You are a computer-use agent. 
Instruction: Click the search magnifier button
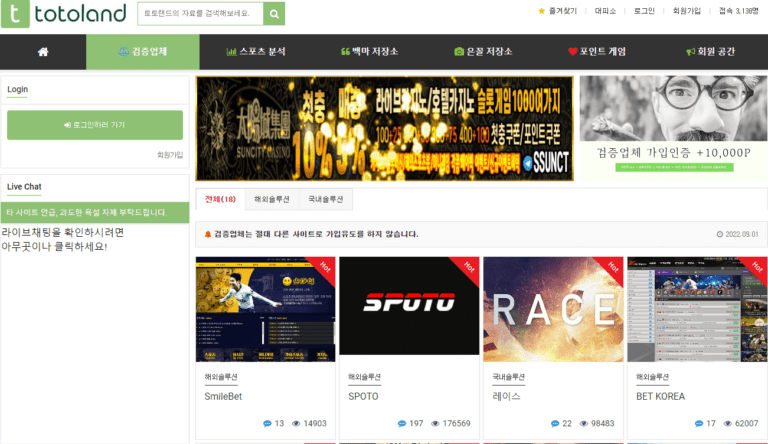pyautogui.click(x=274, y=14)
